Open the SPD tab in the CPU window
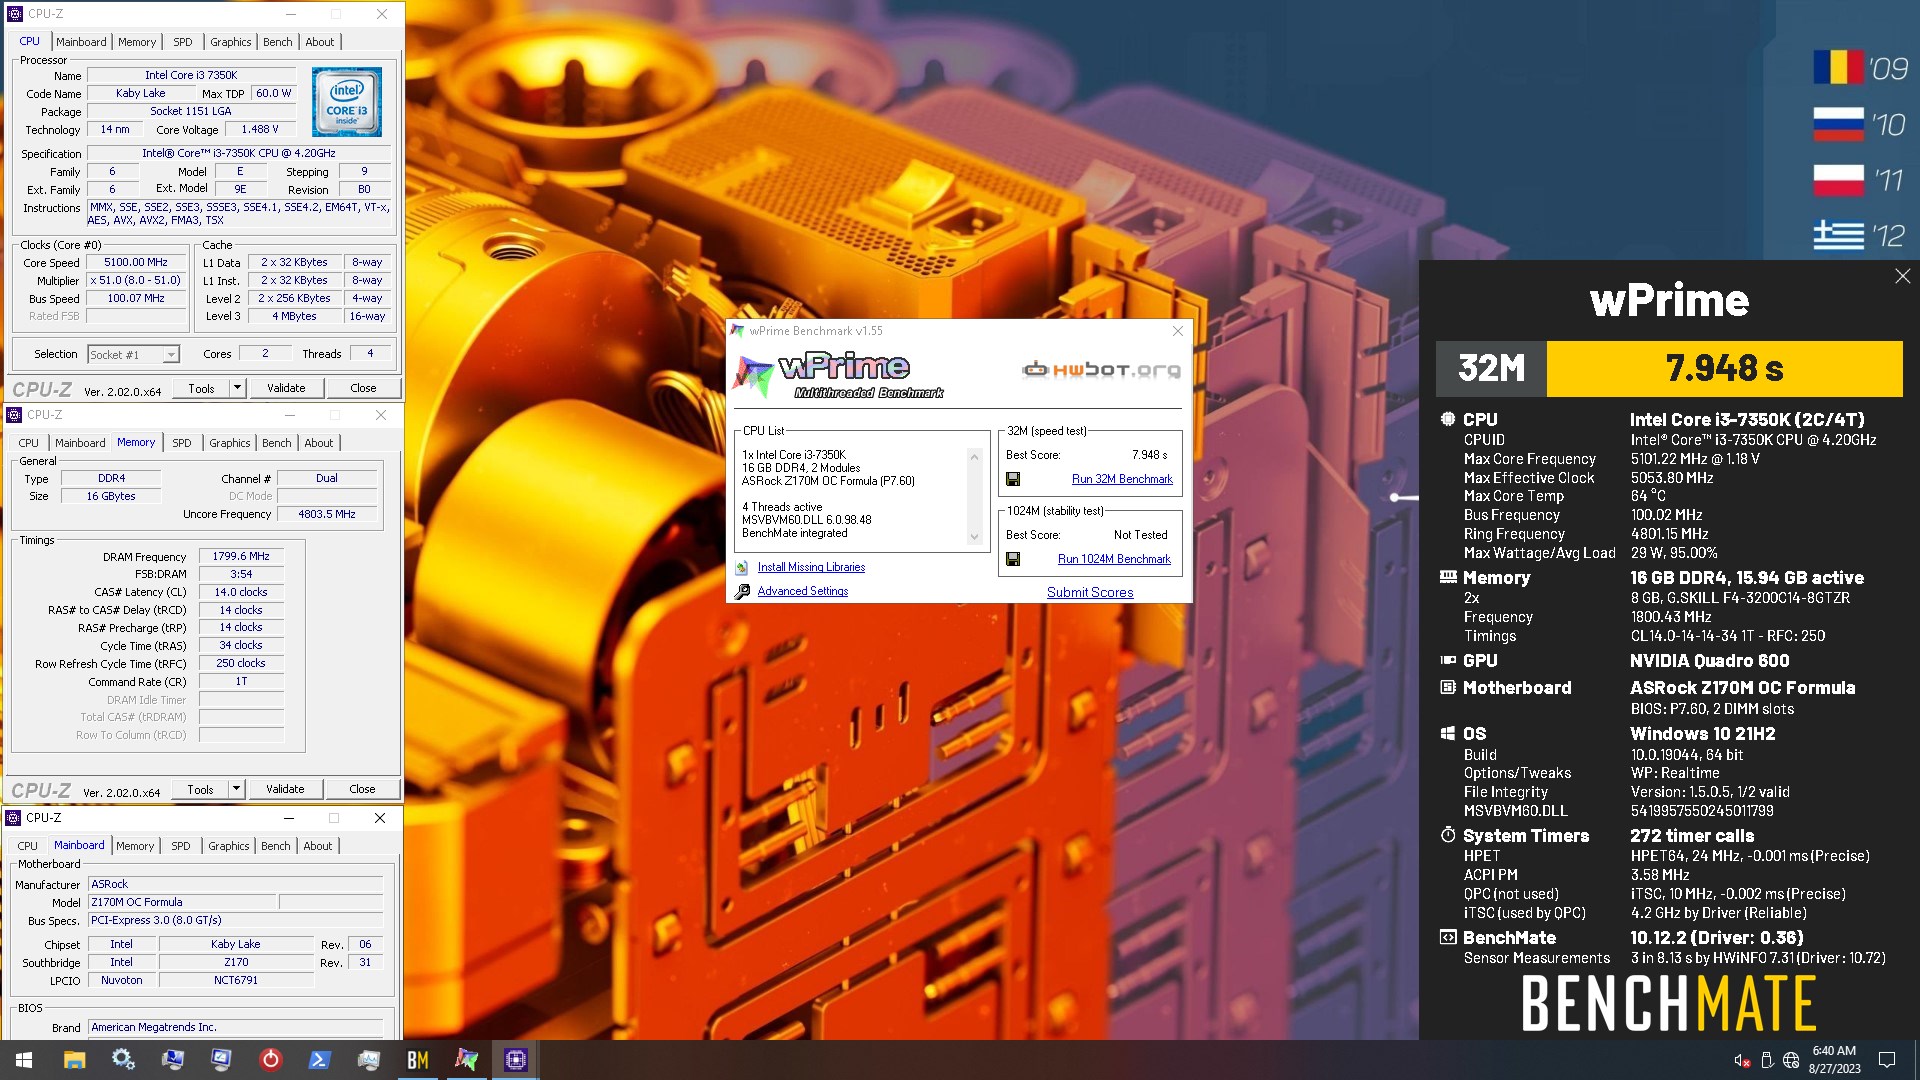The image size is (1920, 1080). point(183,42)
